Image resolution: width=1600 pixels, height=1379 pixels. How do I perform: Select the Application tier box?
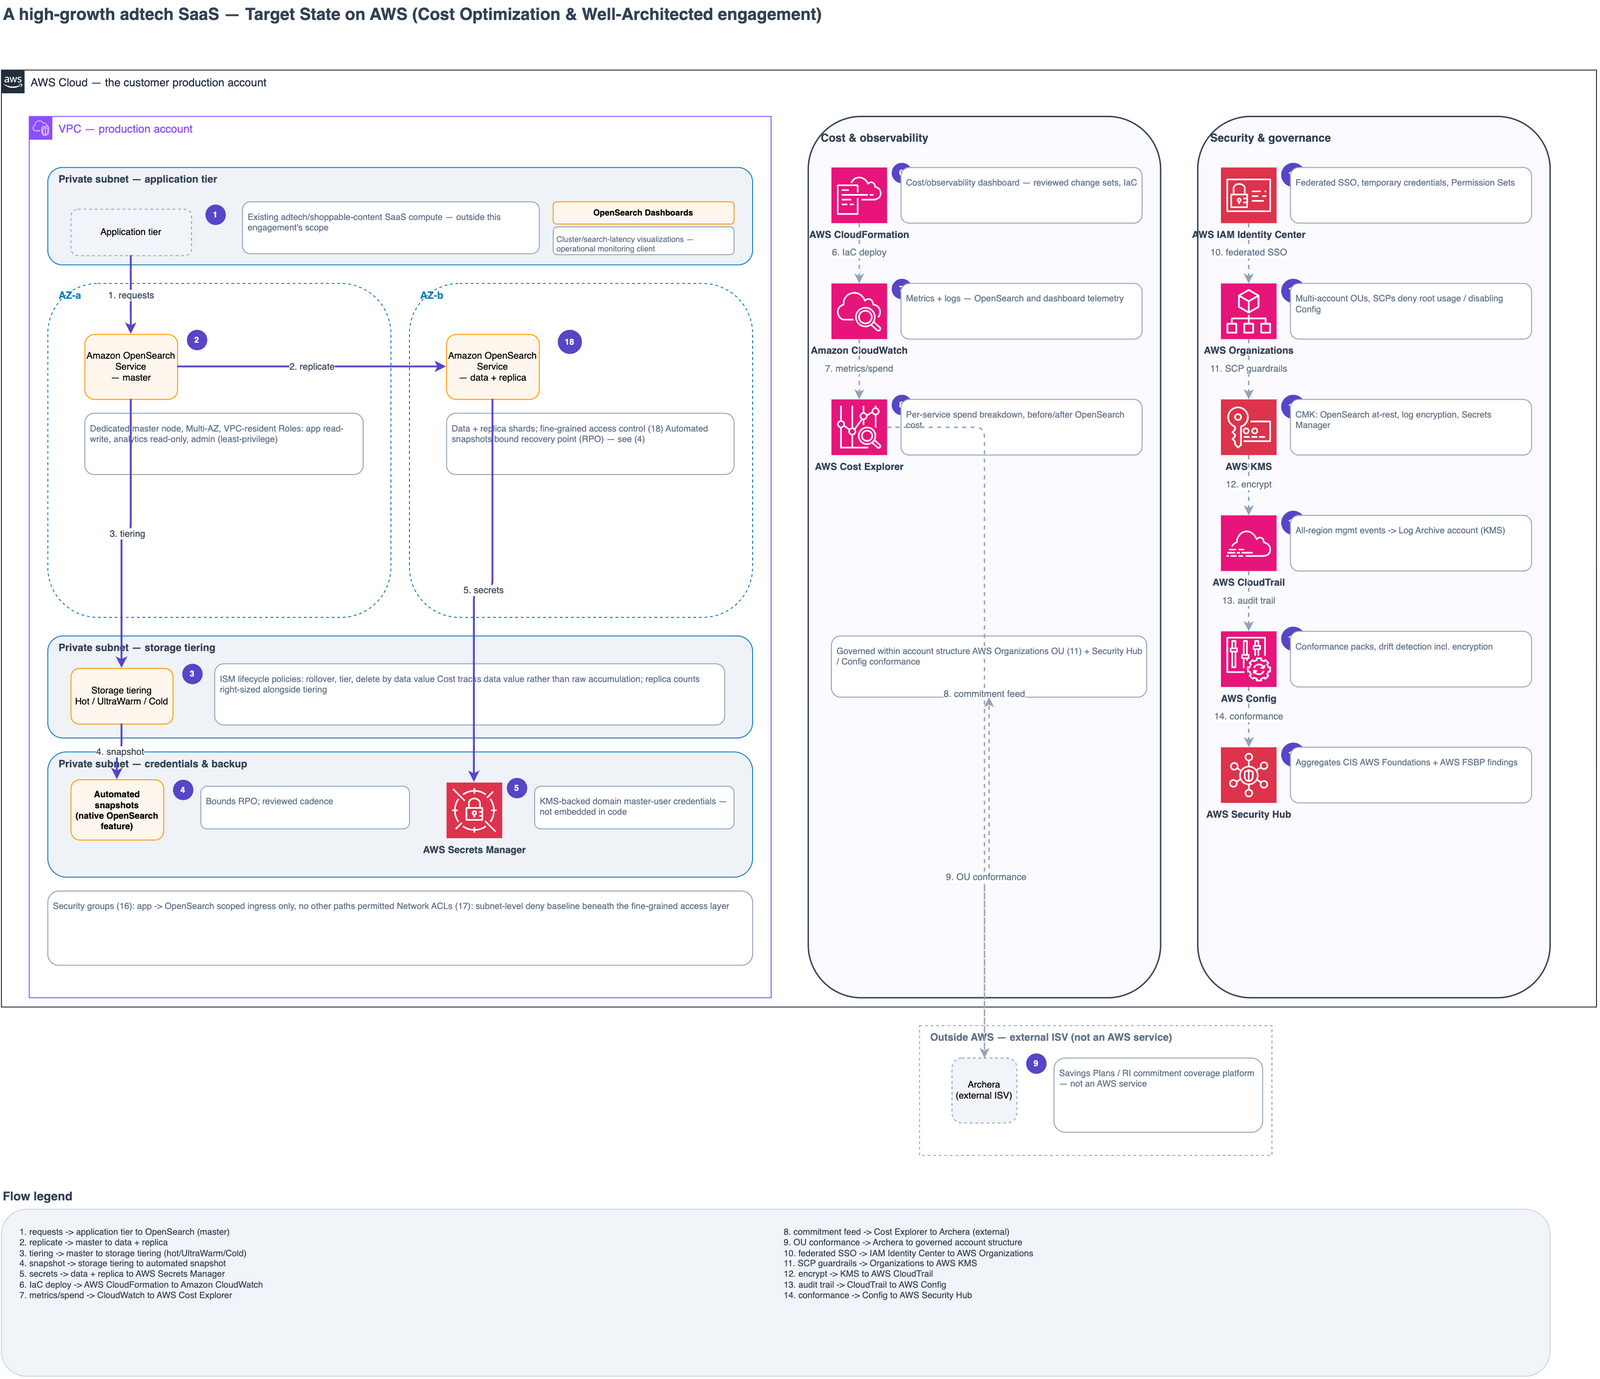131,232
